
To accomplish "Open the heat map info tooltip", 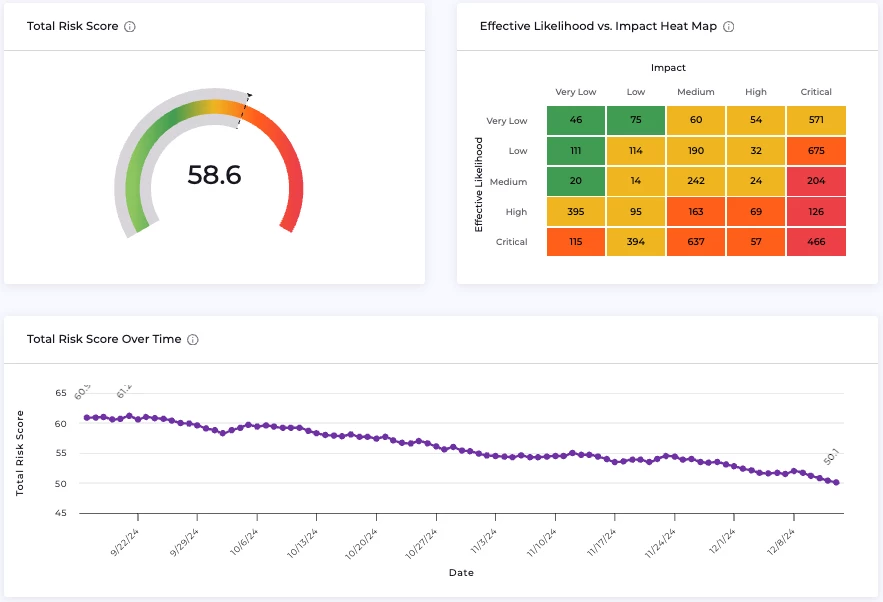I will coord(729,27).
